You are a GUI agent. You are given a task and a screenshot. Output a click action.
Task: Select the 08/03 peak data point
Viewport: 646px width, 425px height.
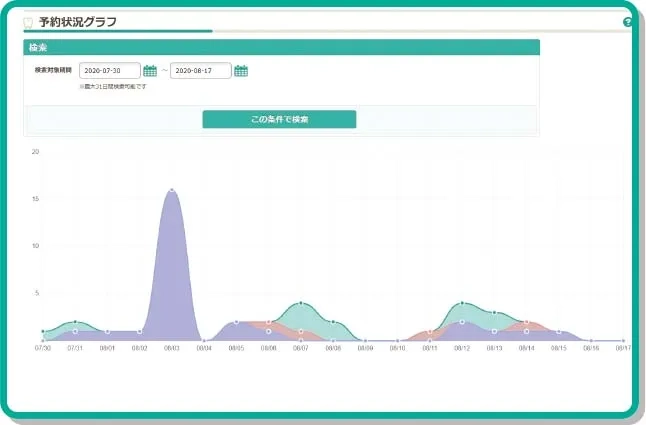click(172, 189)
